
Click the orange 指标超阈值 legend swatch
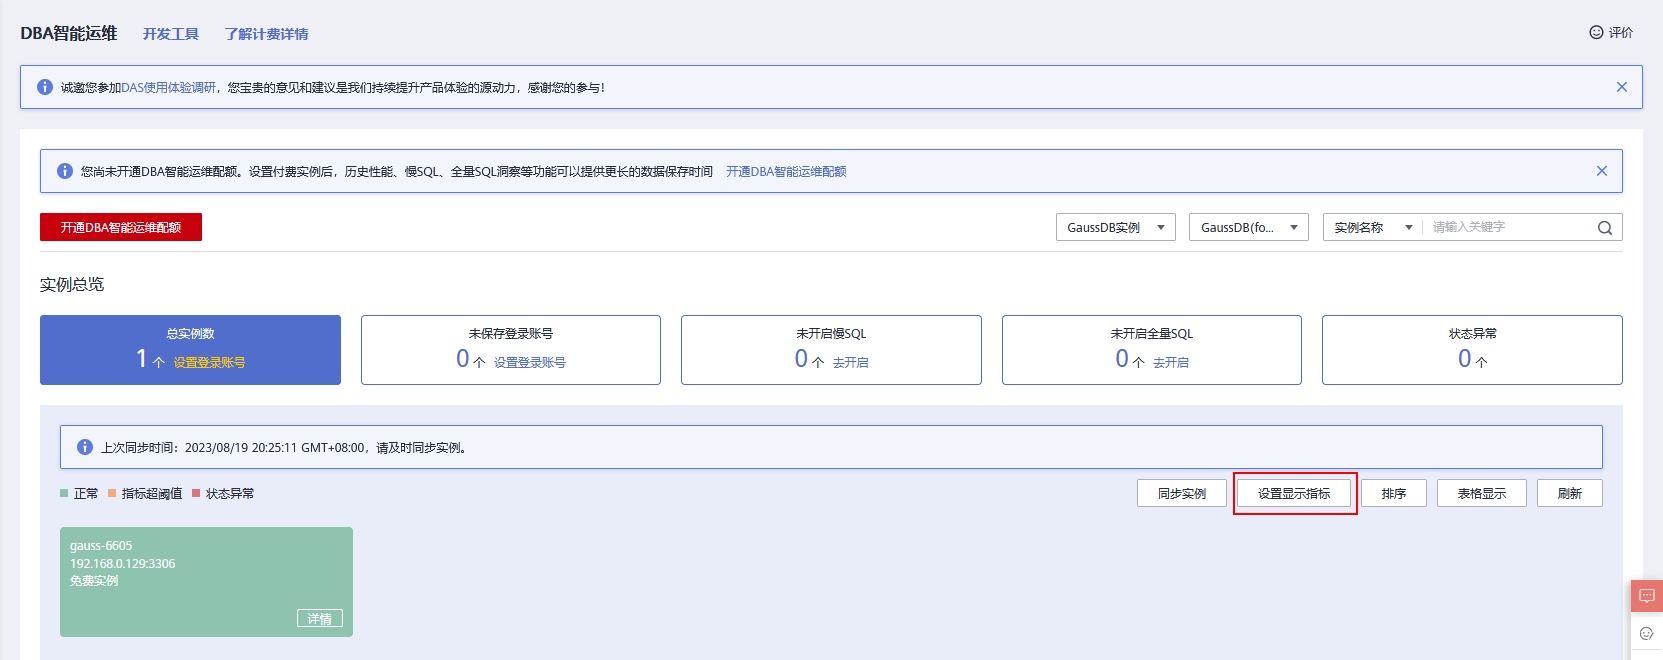pyautogui.click(x=112, y=493)
